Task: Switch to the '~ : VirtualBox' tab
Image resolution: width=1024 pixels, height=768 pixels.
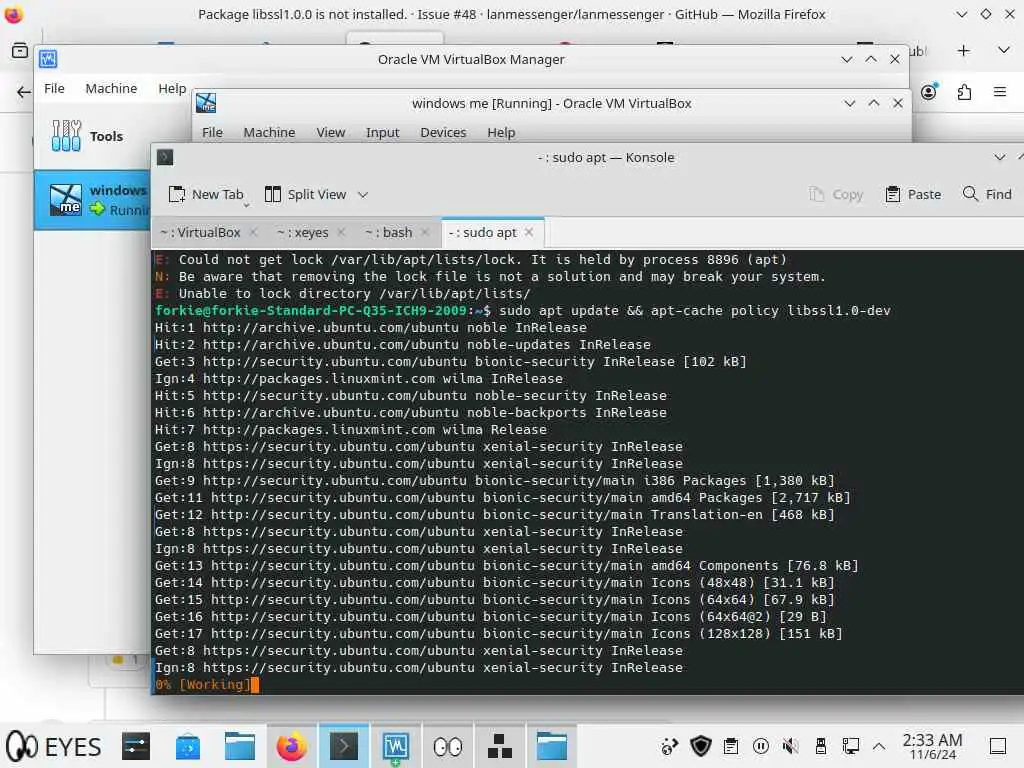Action: tap(200, 232)
